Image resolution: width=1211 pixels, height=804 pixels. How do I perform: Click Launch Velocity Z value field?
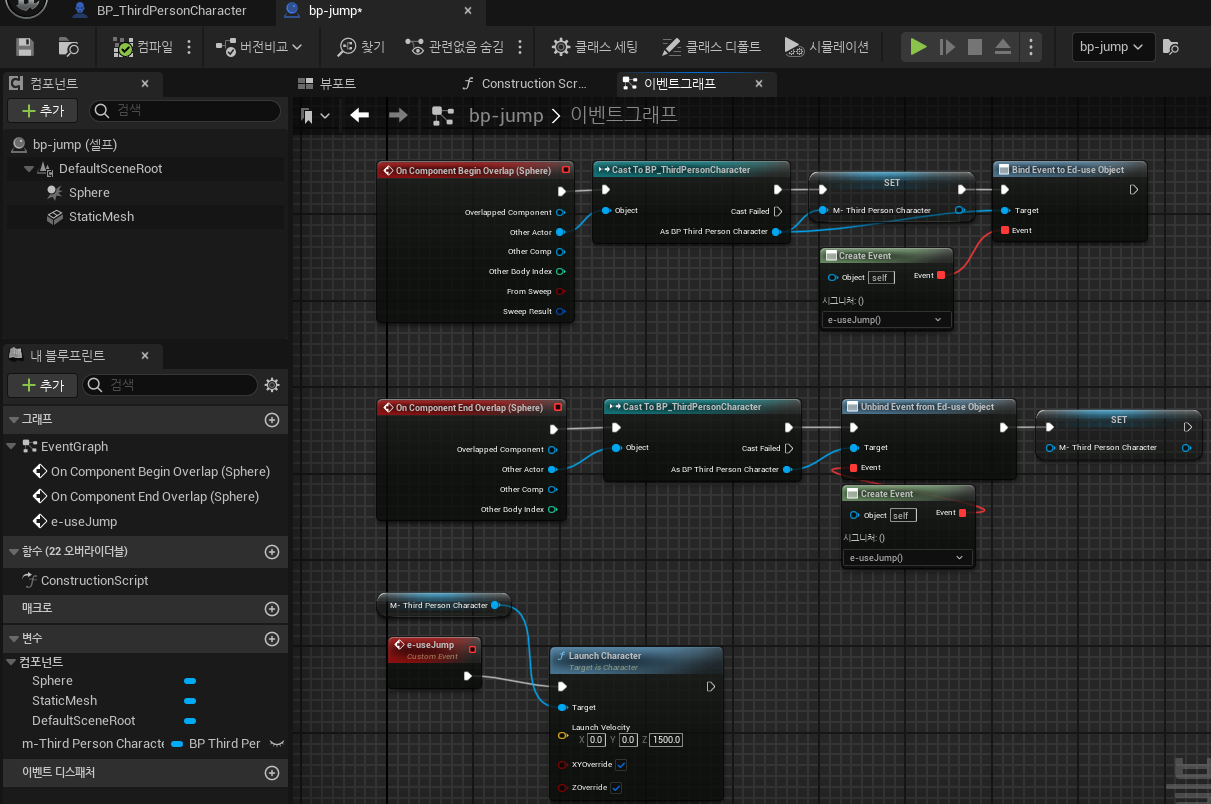coord(666,740)
